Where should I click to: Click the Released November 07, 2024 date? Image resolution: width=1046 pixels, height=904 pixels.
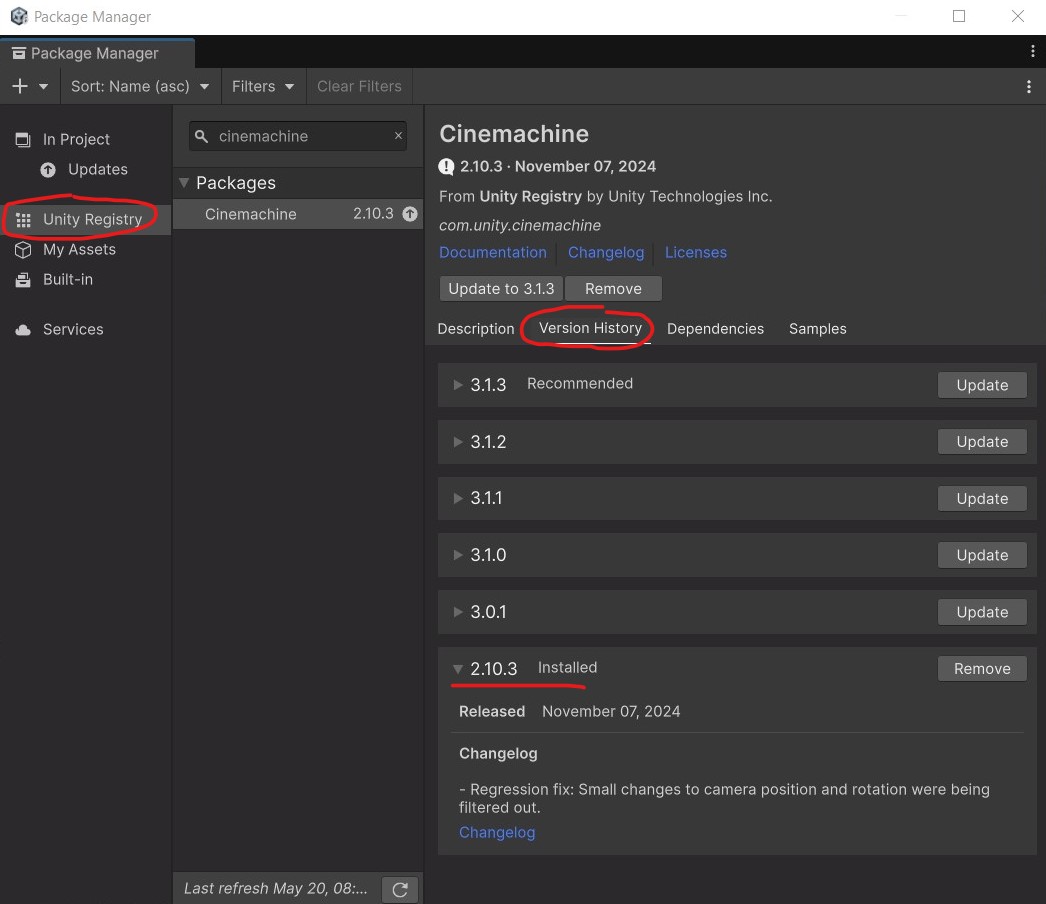[x=611, y=712]
